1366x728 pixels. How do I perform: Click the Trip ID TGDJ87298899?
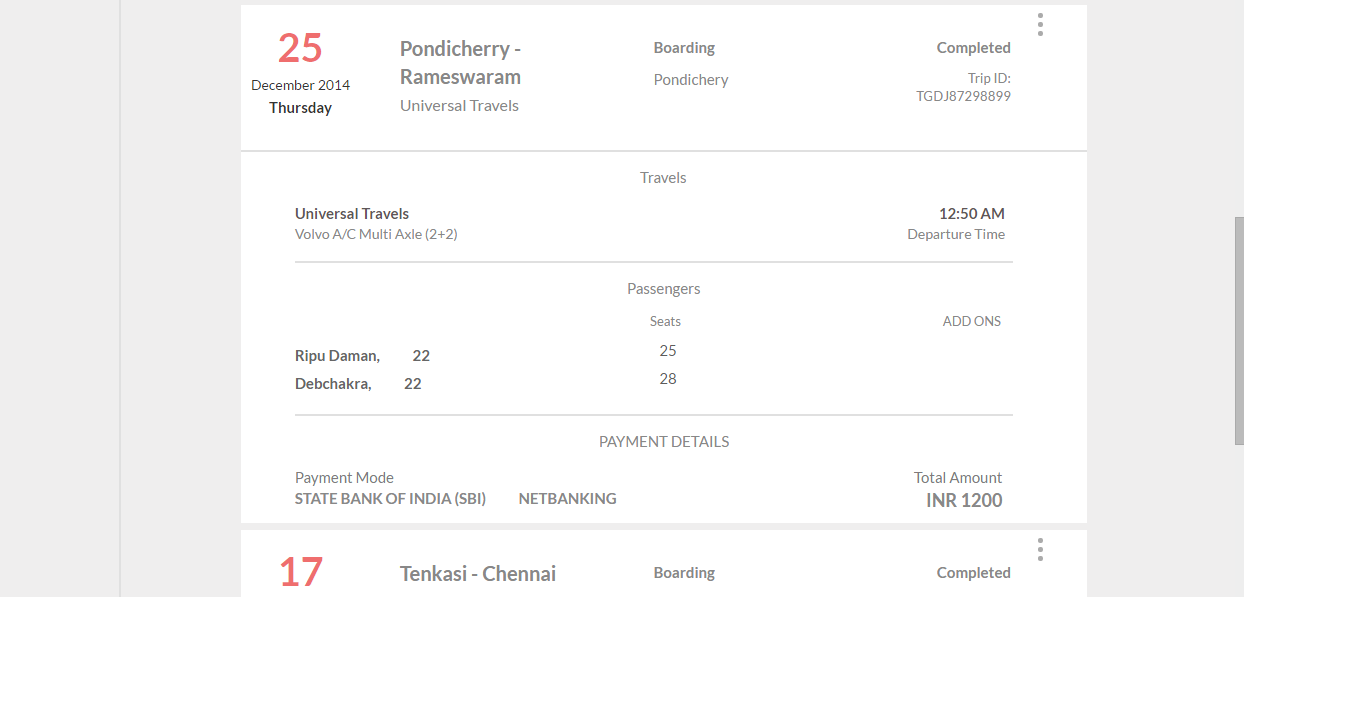point(963,97)
